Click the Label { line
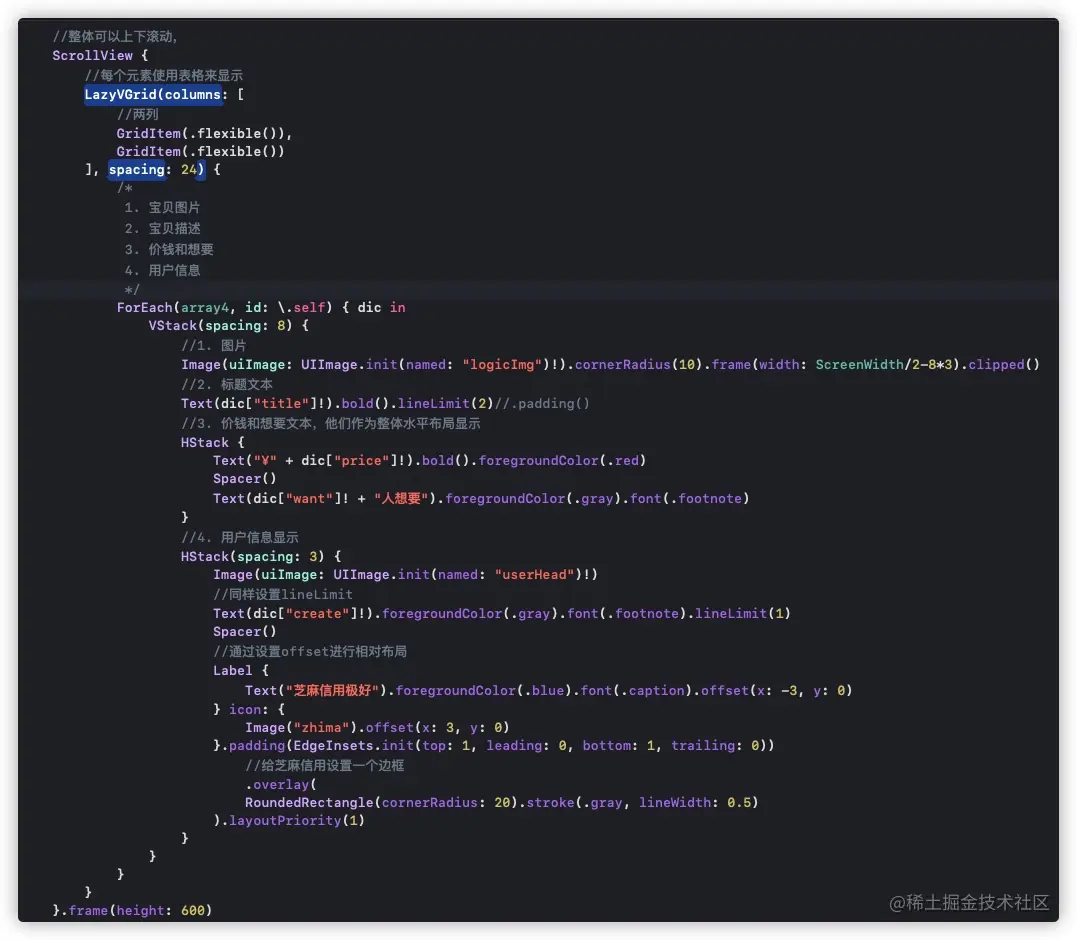Image resolution: width=1077 pixels, height=940 pixels. pyautogui.click(x=240, y=671)
